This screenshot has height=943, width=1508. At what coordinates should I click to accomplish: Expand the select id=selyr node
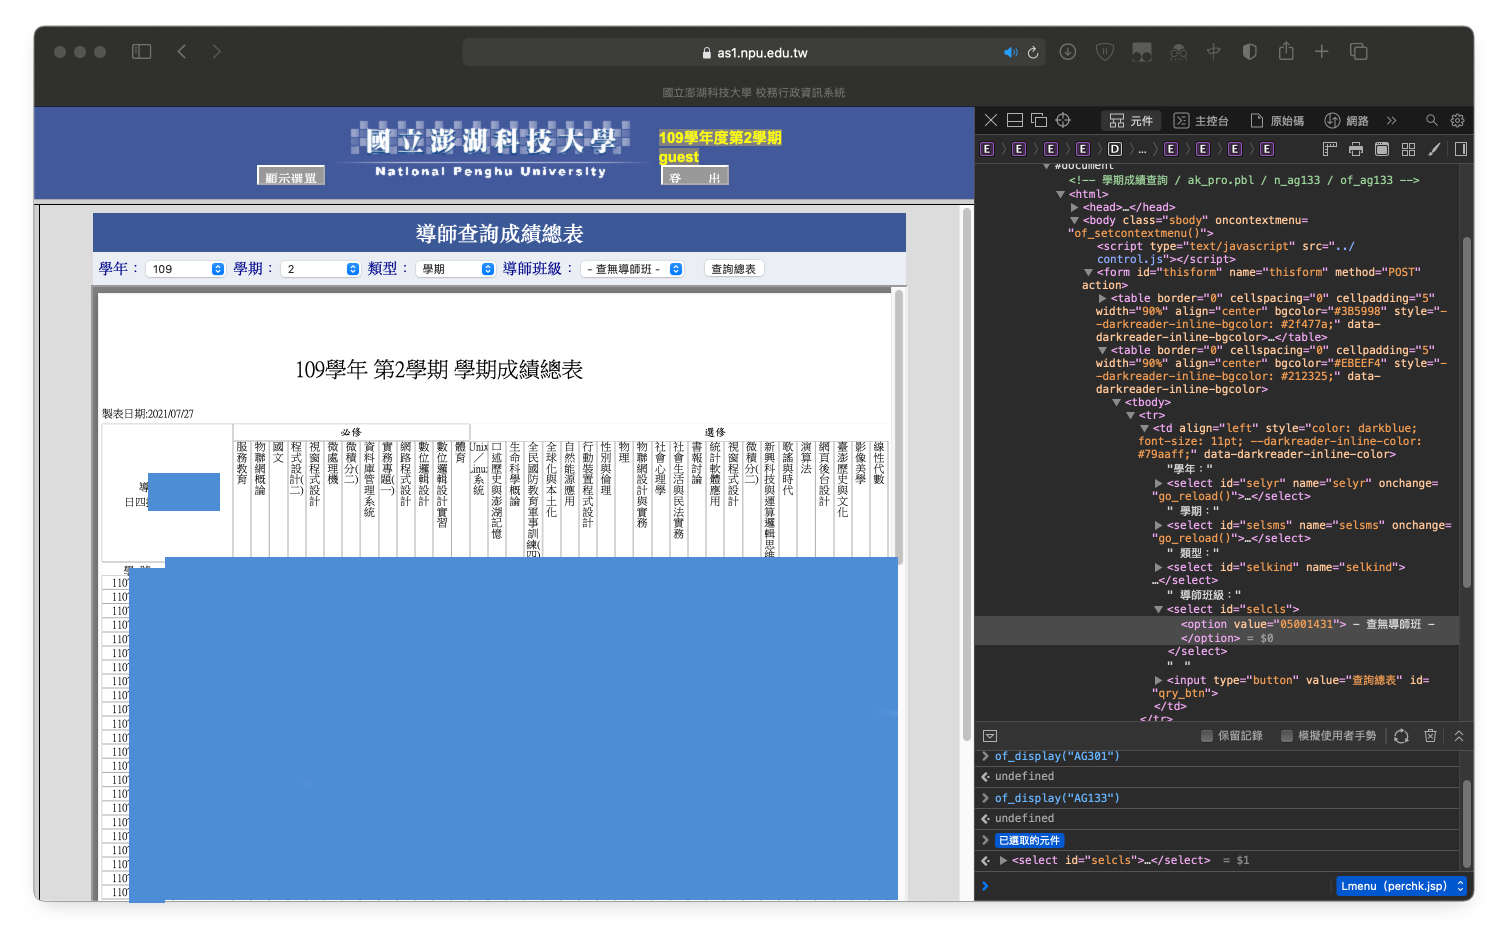point(1159,483)
